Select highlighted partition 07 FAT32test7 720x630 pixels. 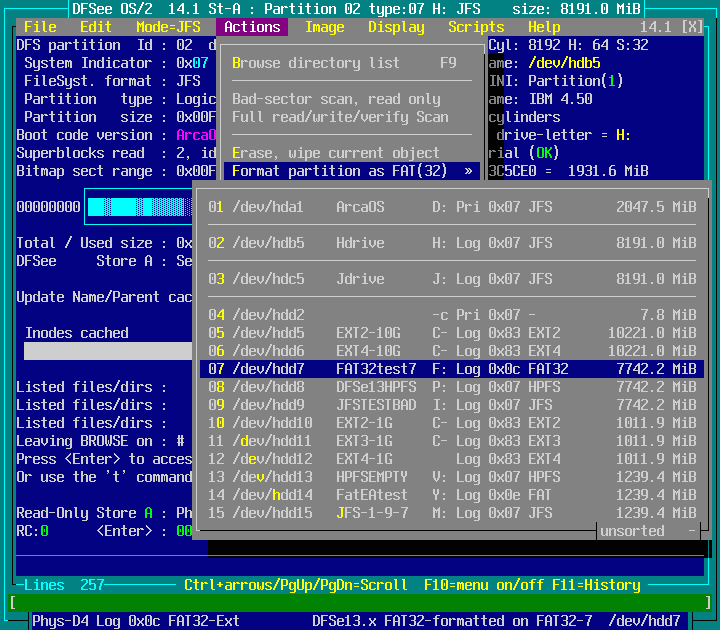coord(452,369)
